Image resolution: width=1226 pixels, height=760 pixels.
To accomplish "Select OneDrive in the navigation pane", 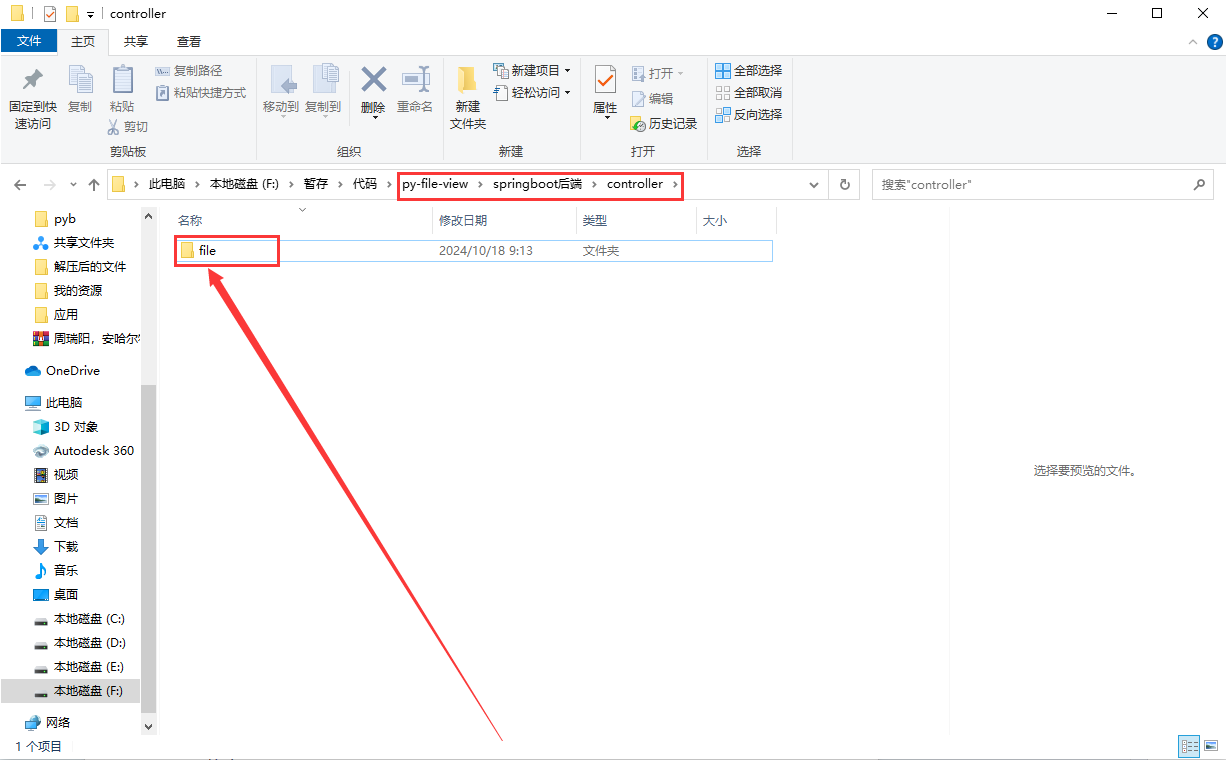I will pyautogui.click(x=71, y=371).
